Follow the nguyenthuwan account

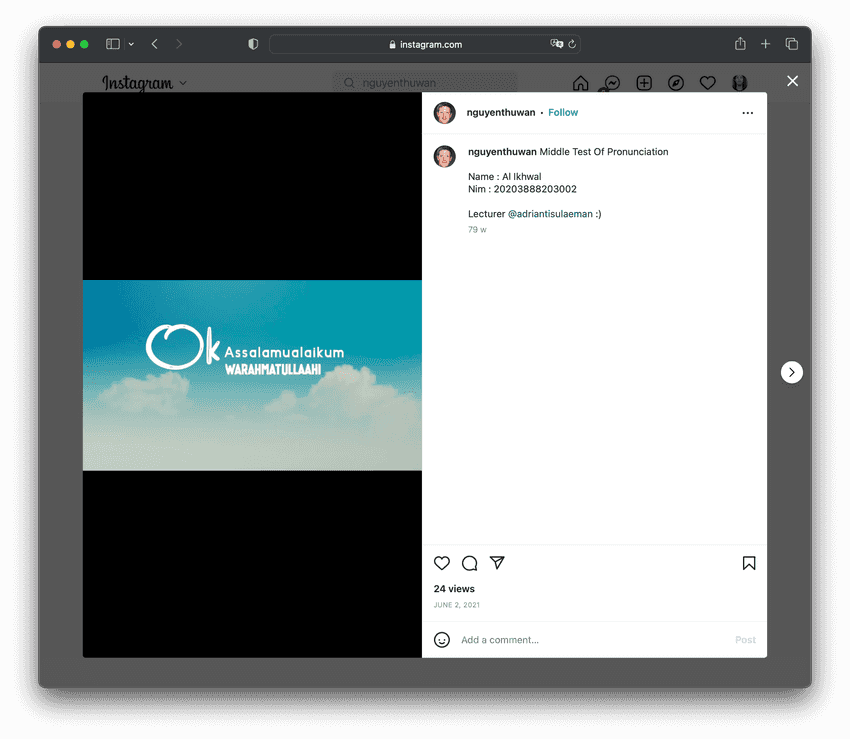pos(563,113)
